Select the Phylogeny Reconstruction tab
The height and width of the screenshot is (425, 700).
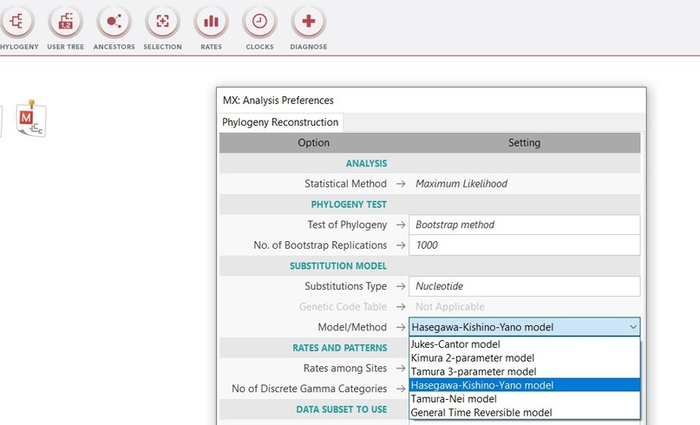click(280, 122)
